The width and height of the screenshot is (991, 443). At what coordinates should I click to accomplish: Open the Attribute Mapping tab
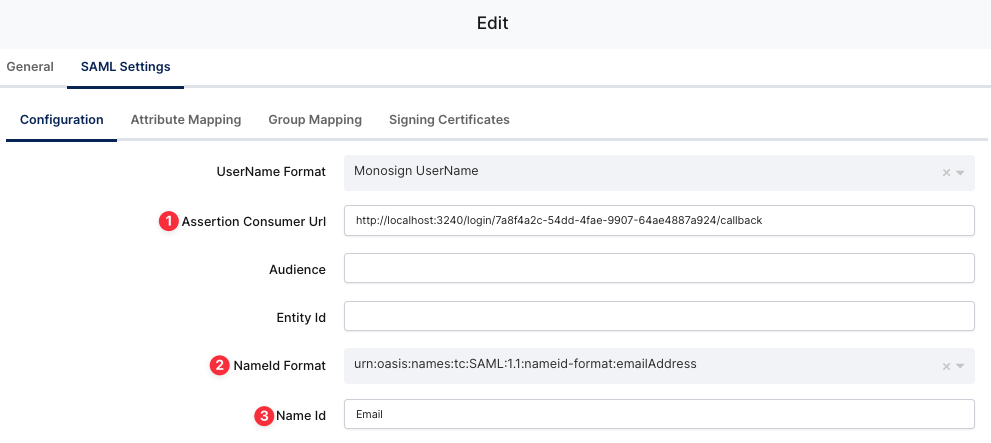[x=186, y=120]
